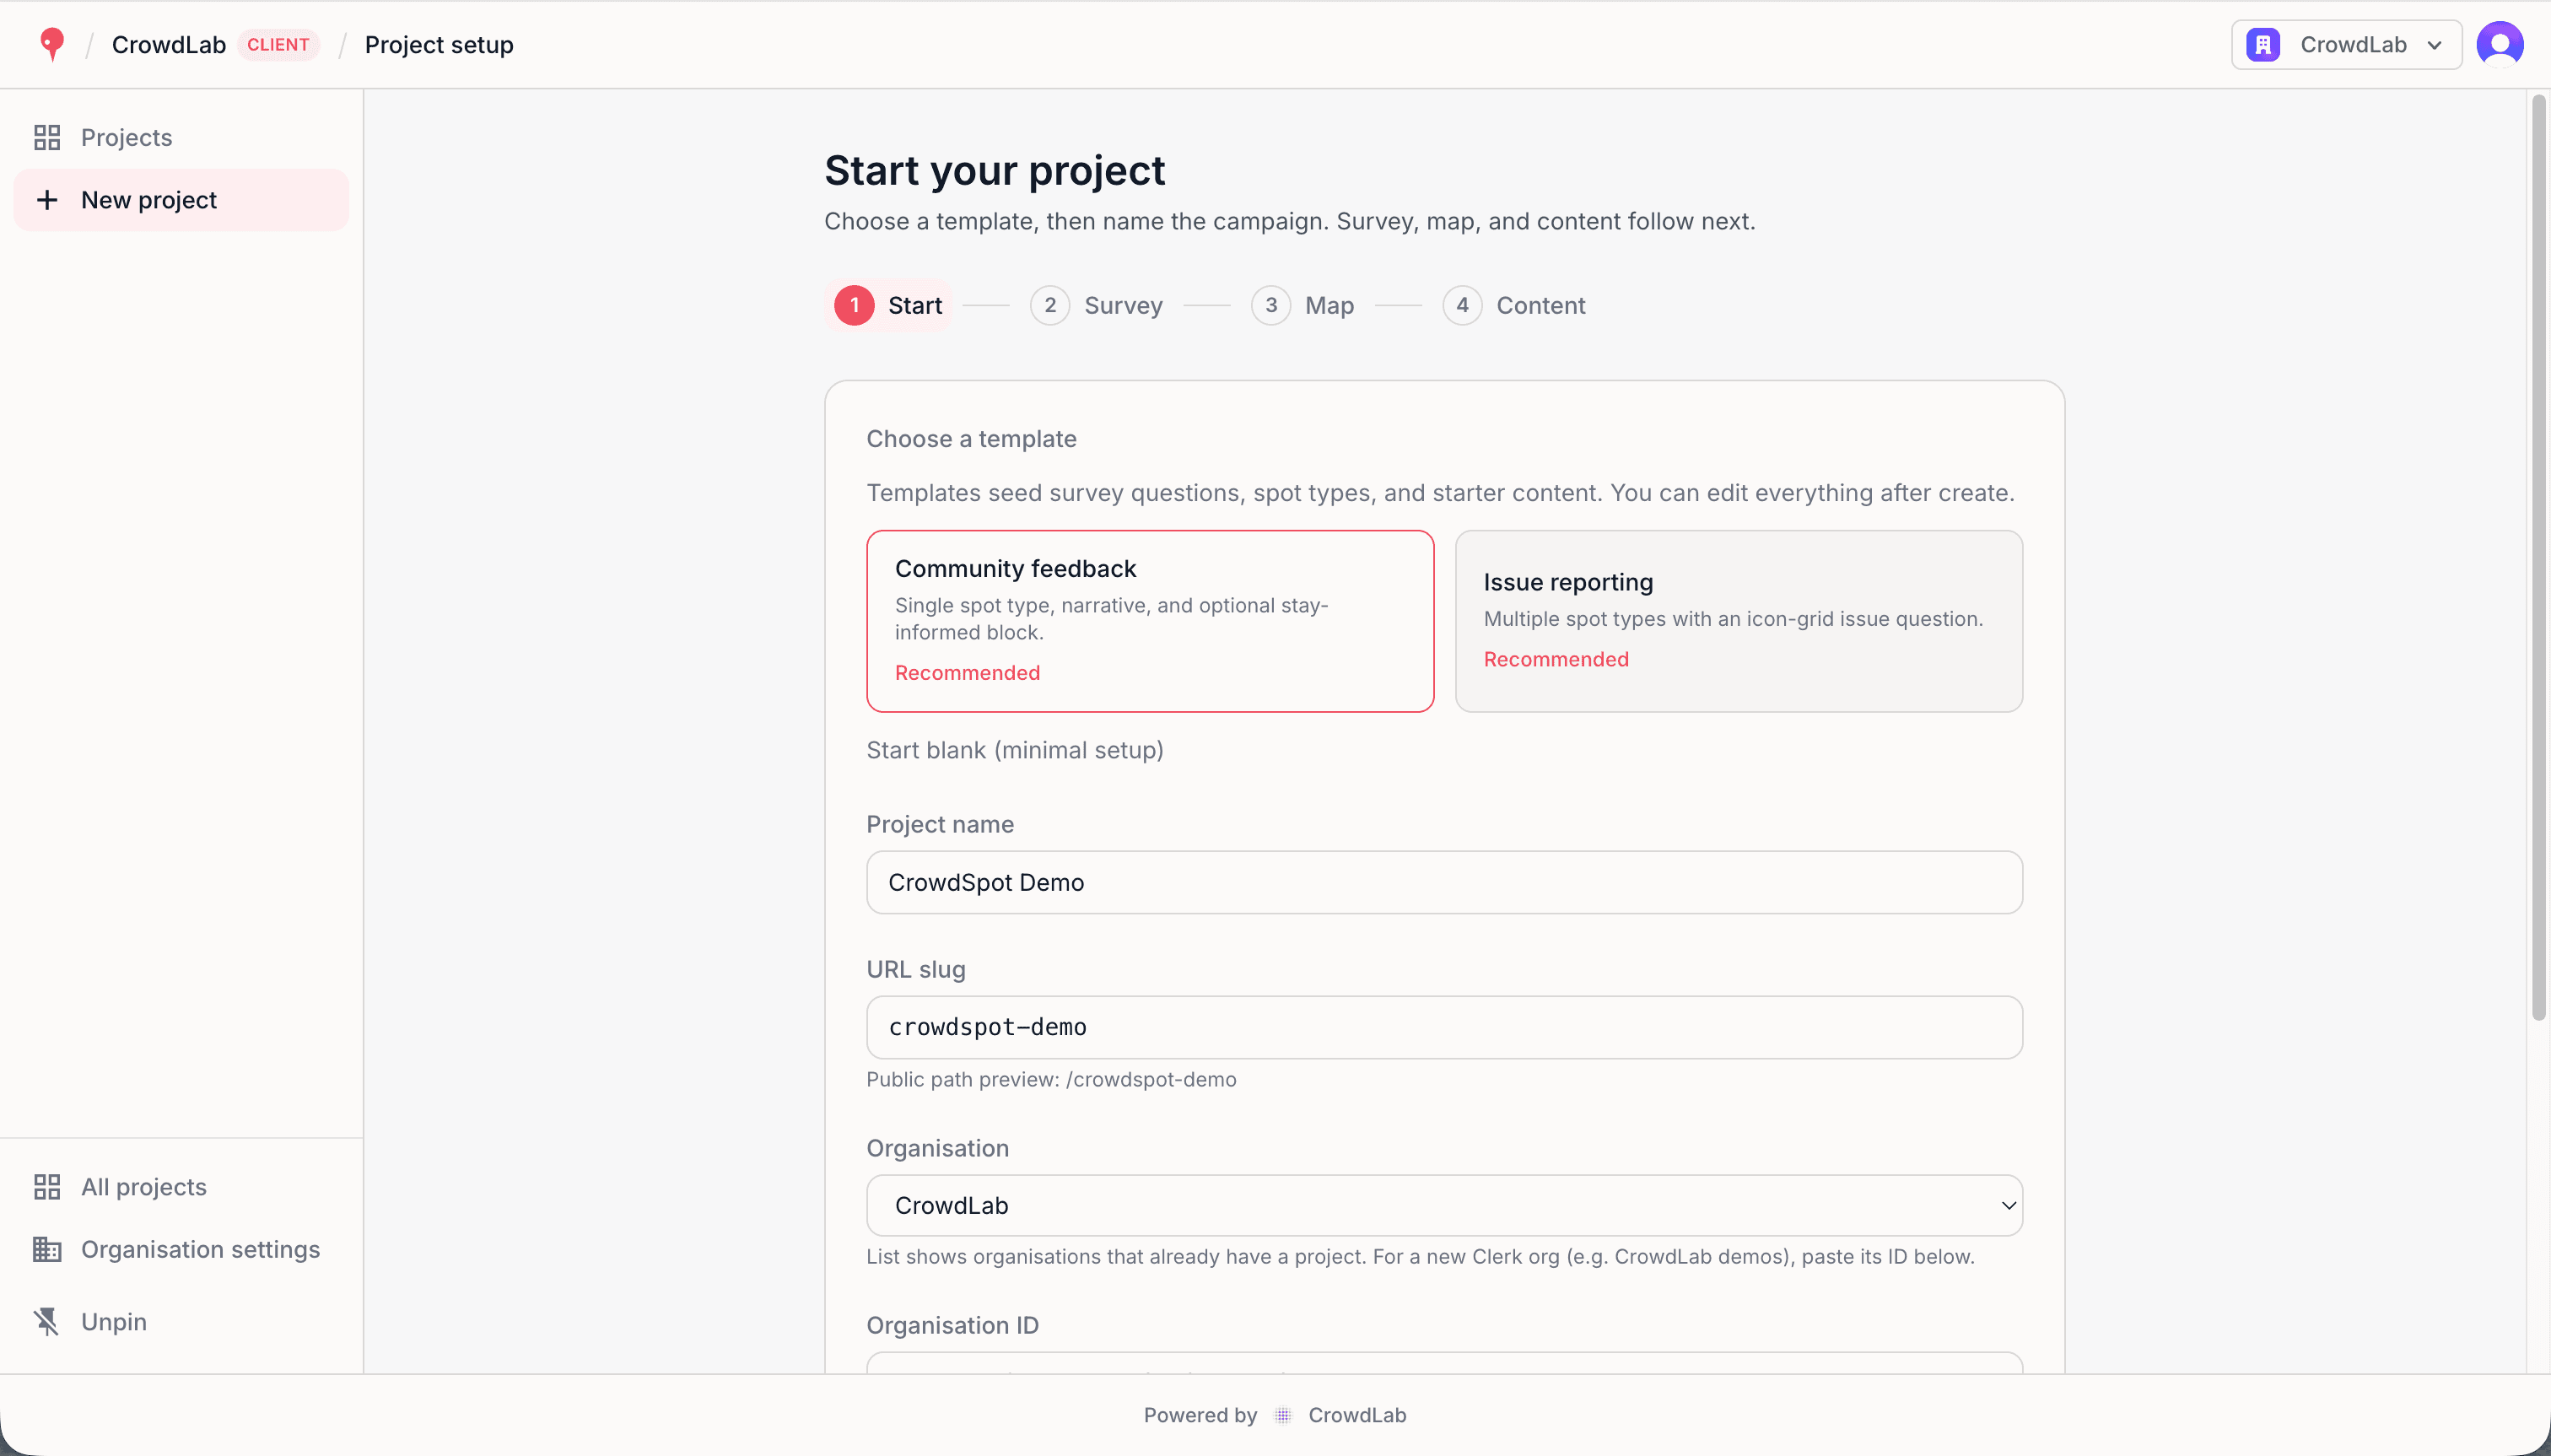Click the CLIENT badge
The height and width of the screenshot is (1456, 2551).
[x=278, y=45]
